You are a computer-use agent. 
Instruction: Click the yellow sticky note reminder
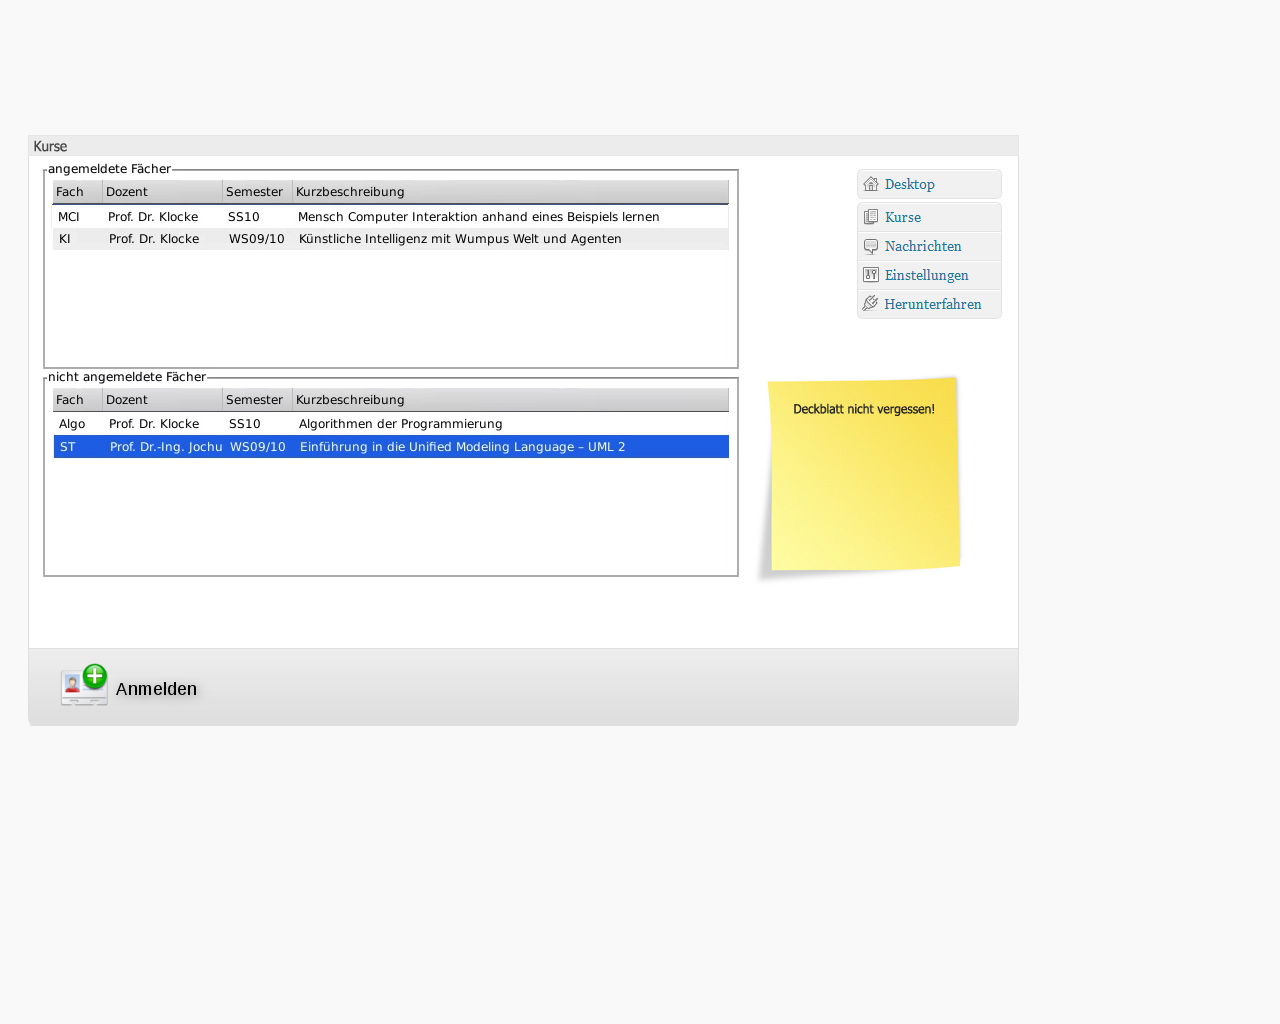tap(864, 475)
